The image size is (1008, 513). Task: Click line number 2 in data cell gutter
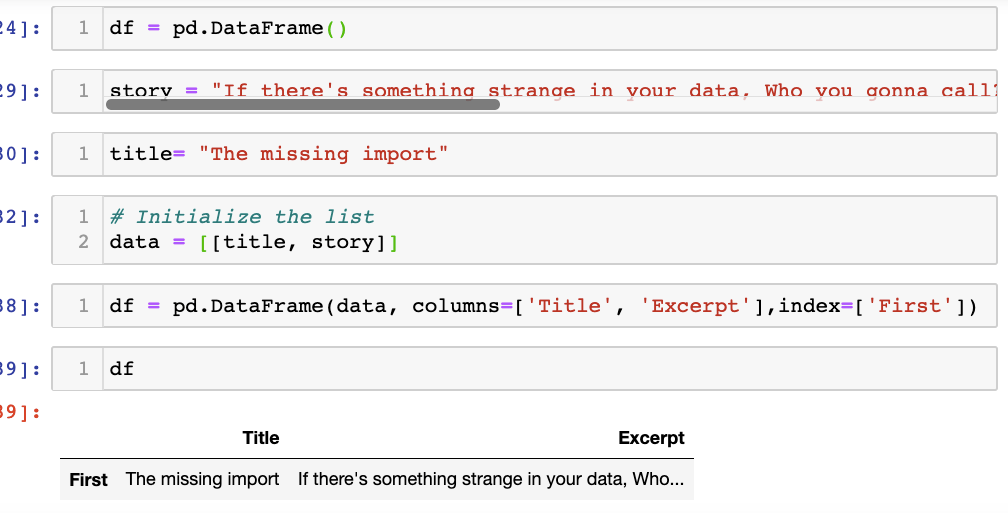[x=84, y=242]
